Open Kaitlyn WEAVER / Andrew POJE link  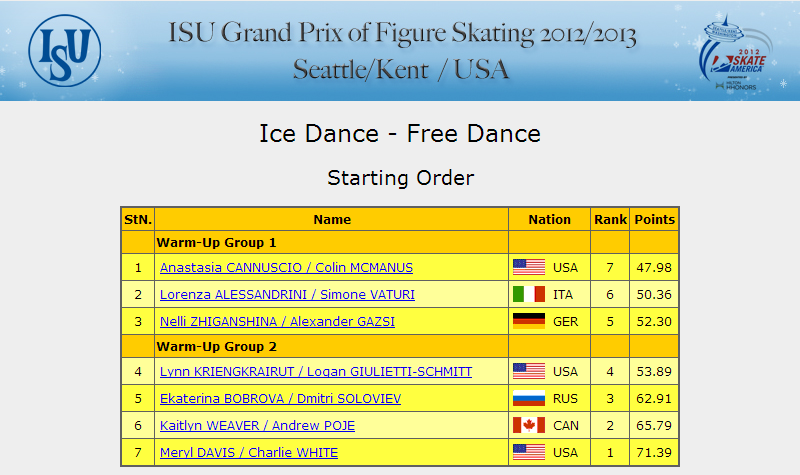click(x=257, y=426)
